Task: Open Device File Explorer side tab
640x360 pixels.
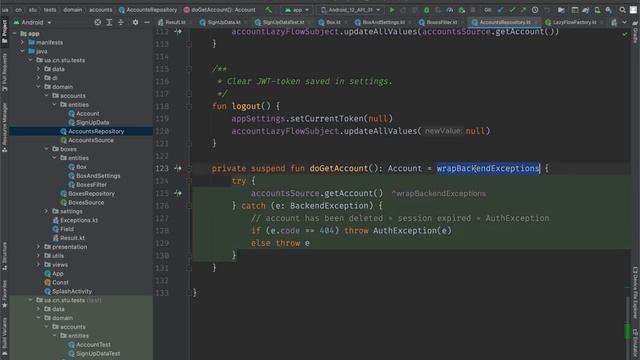Action: click(x=635, y=293)
